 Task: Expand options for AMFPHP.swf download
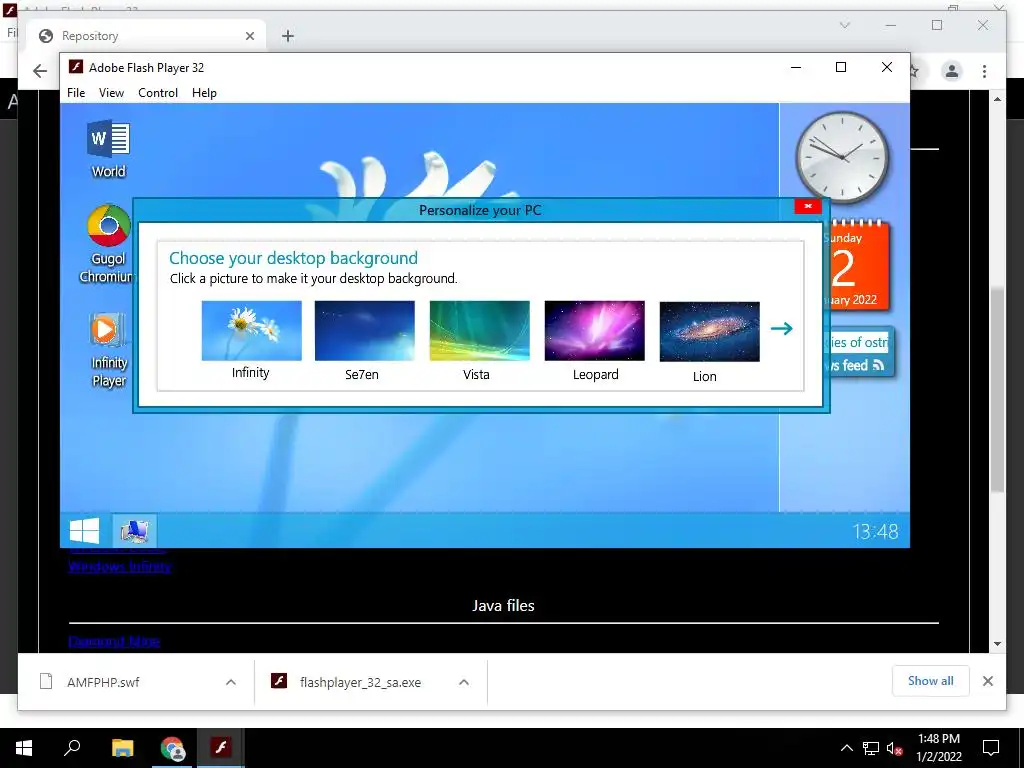[x=231, y=682]
